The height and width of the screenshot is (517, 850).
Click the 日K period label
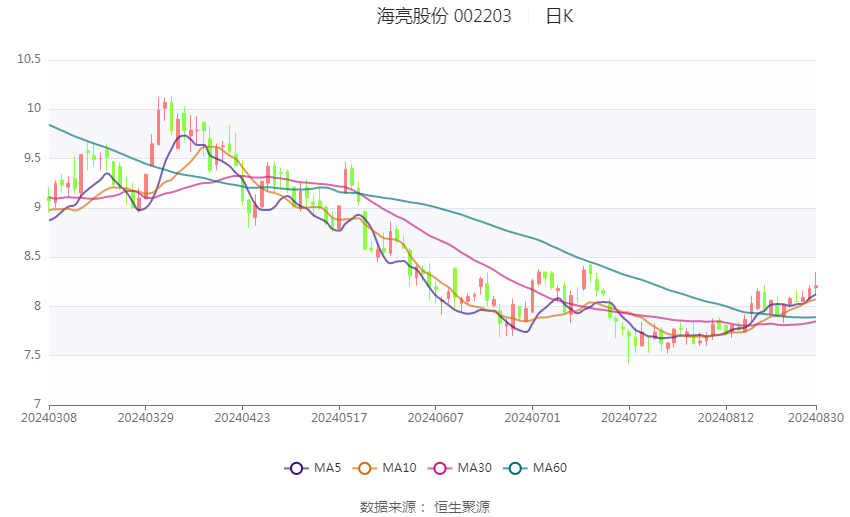point(559,16)
